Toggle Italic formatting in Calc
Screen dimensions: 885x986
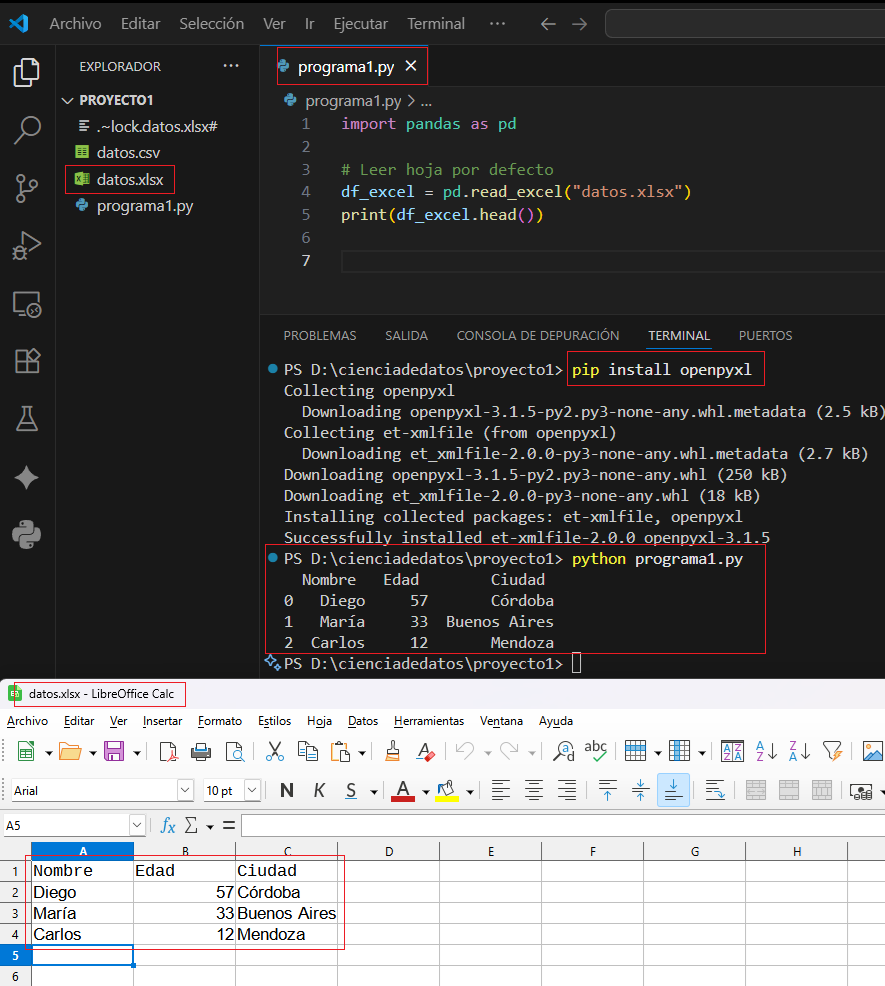[319, 790]
